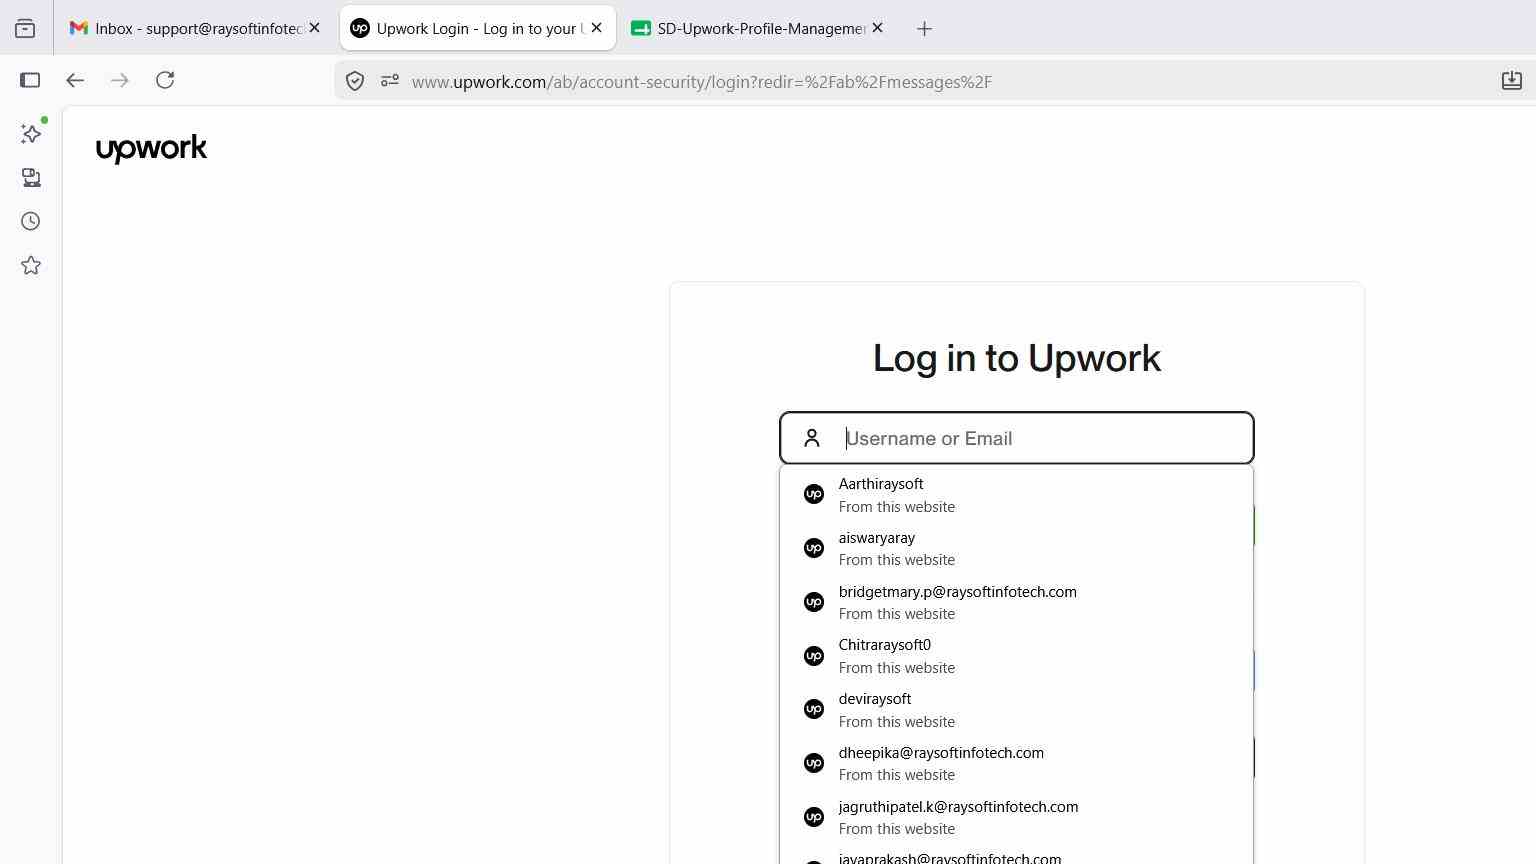Click the synced tabs sidebar icon
1536x864 pixels.
pos(31,178)
